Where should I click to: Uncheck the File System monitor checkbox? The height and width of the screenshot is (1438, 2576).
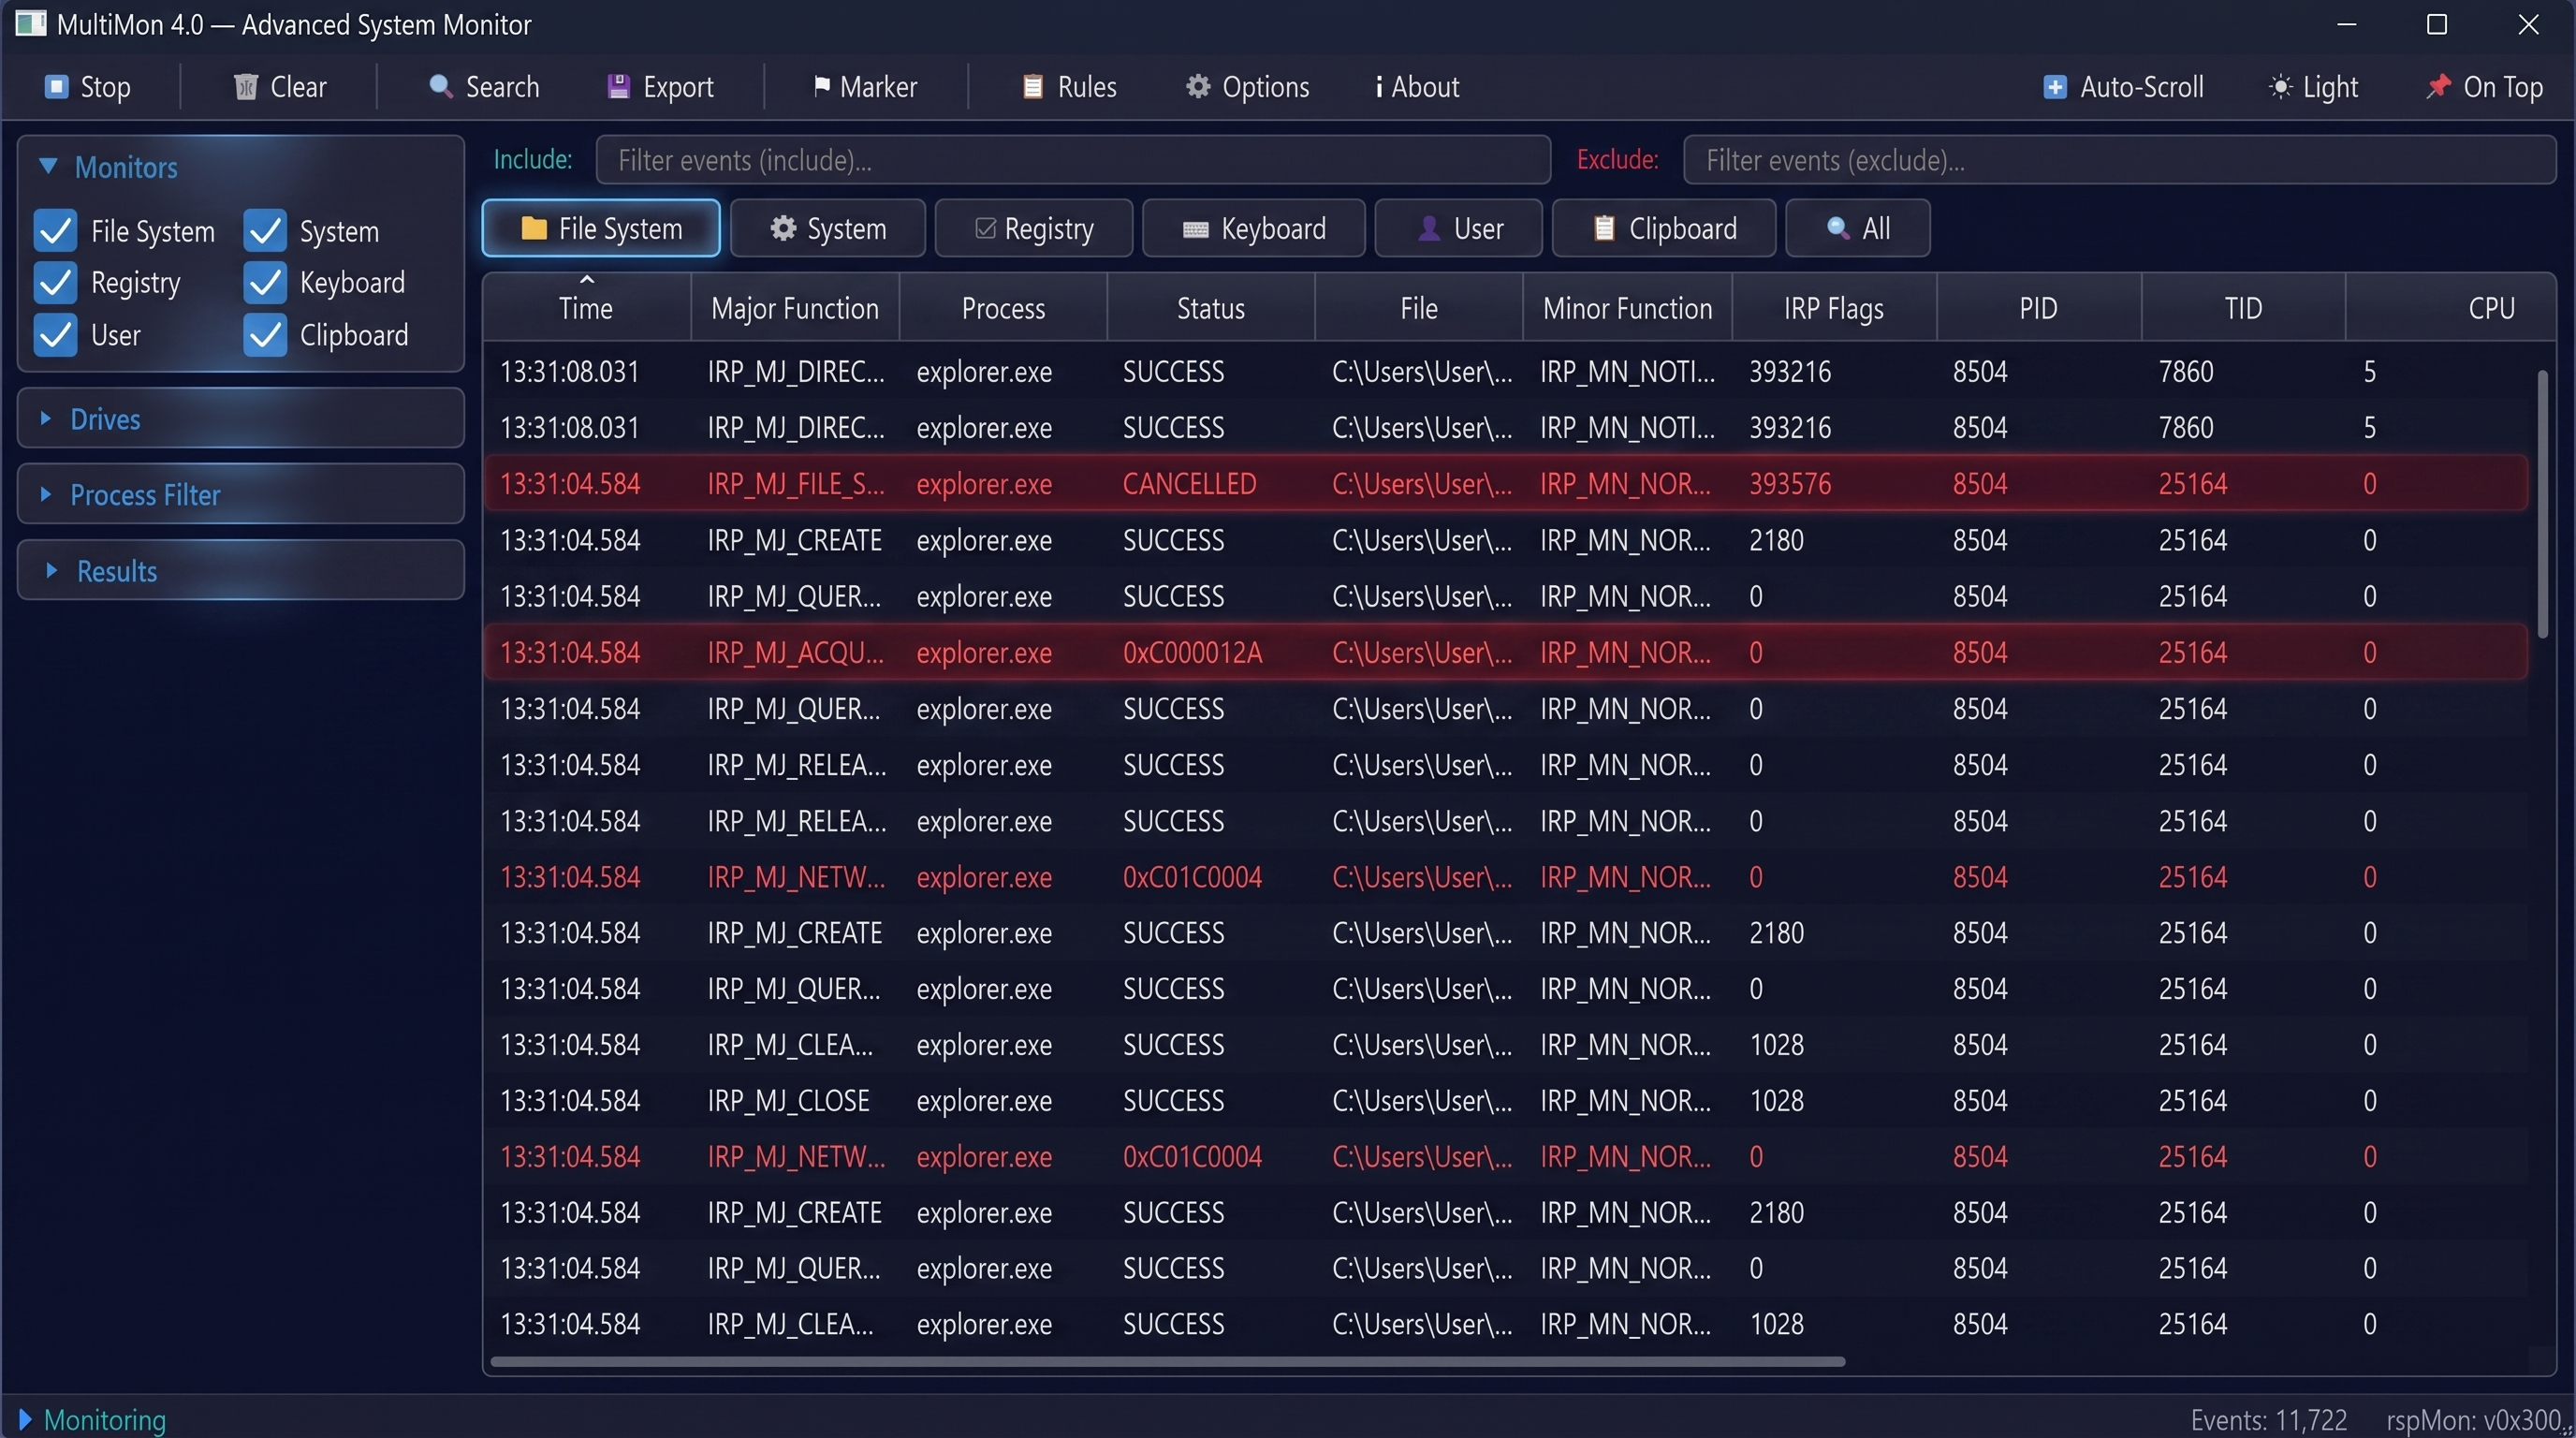click(55, 231)
